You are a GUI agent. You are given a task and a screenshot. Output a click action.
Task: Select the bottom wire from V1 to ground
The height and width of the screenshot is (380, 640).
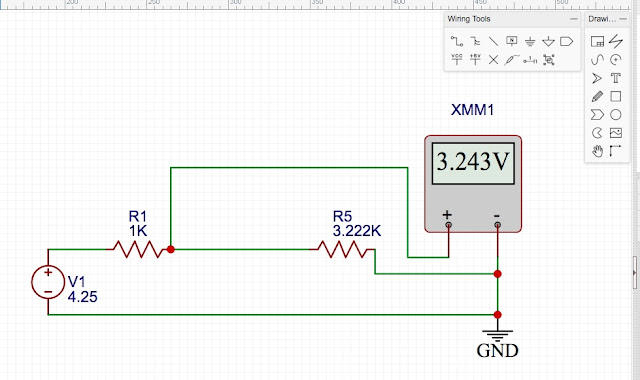pyautogui.click(x=273, y=315)
